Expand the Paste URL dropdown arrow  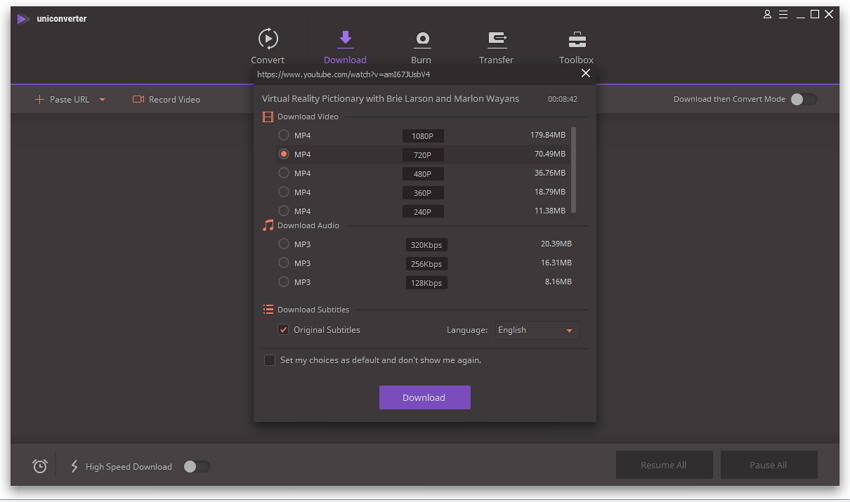tap(102, 100)
